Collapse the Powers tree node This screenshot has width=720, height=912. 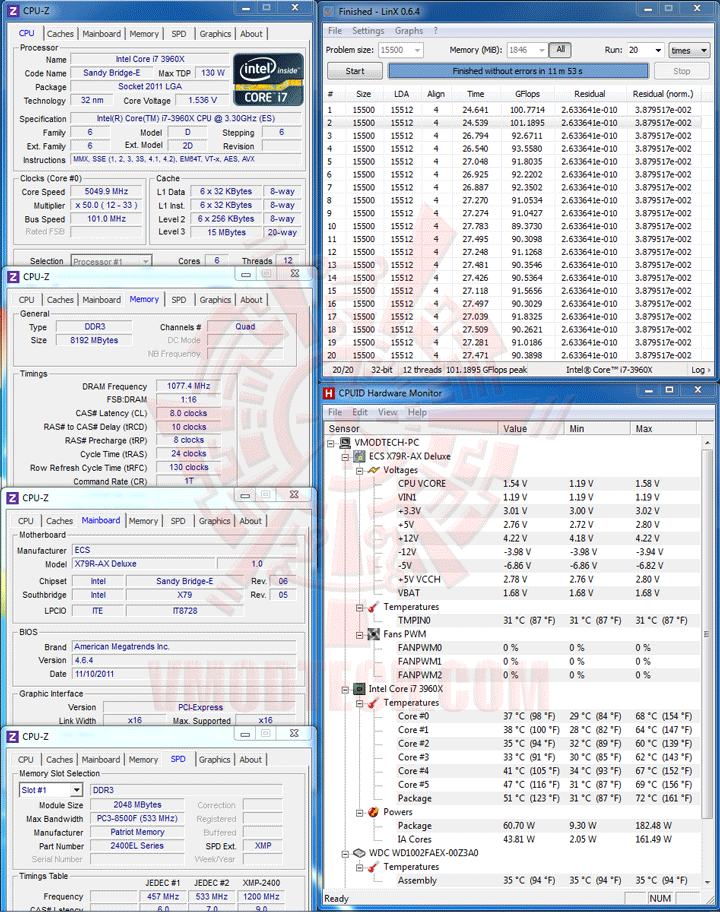359,813
